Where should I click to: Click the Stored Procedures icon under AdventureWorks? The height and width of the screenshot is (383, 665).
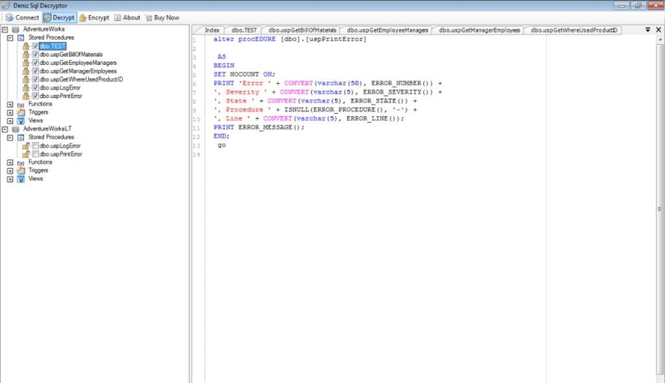pyautogui.click(x=21, y=38)
